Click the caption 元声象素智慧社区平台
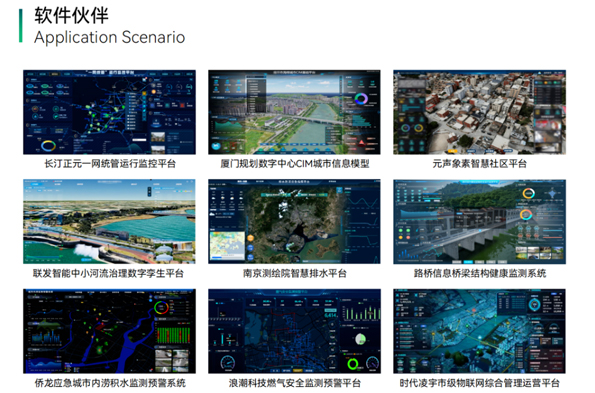Screen dimensions: 595x393 pyautogui.click(x=480, y=163)
